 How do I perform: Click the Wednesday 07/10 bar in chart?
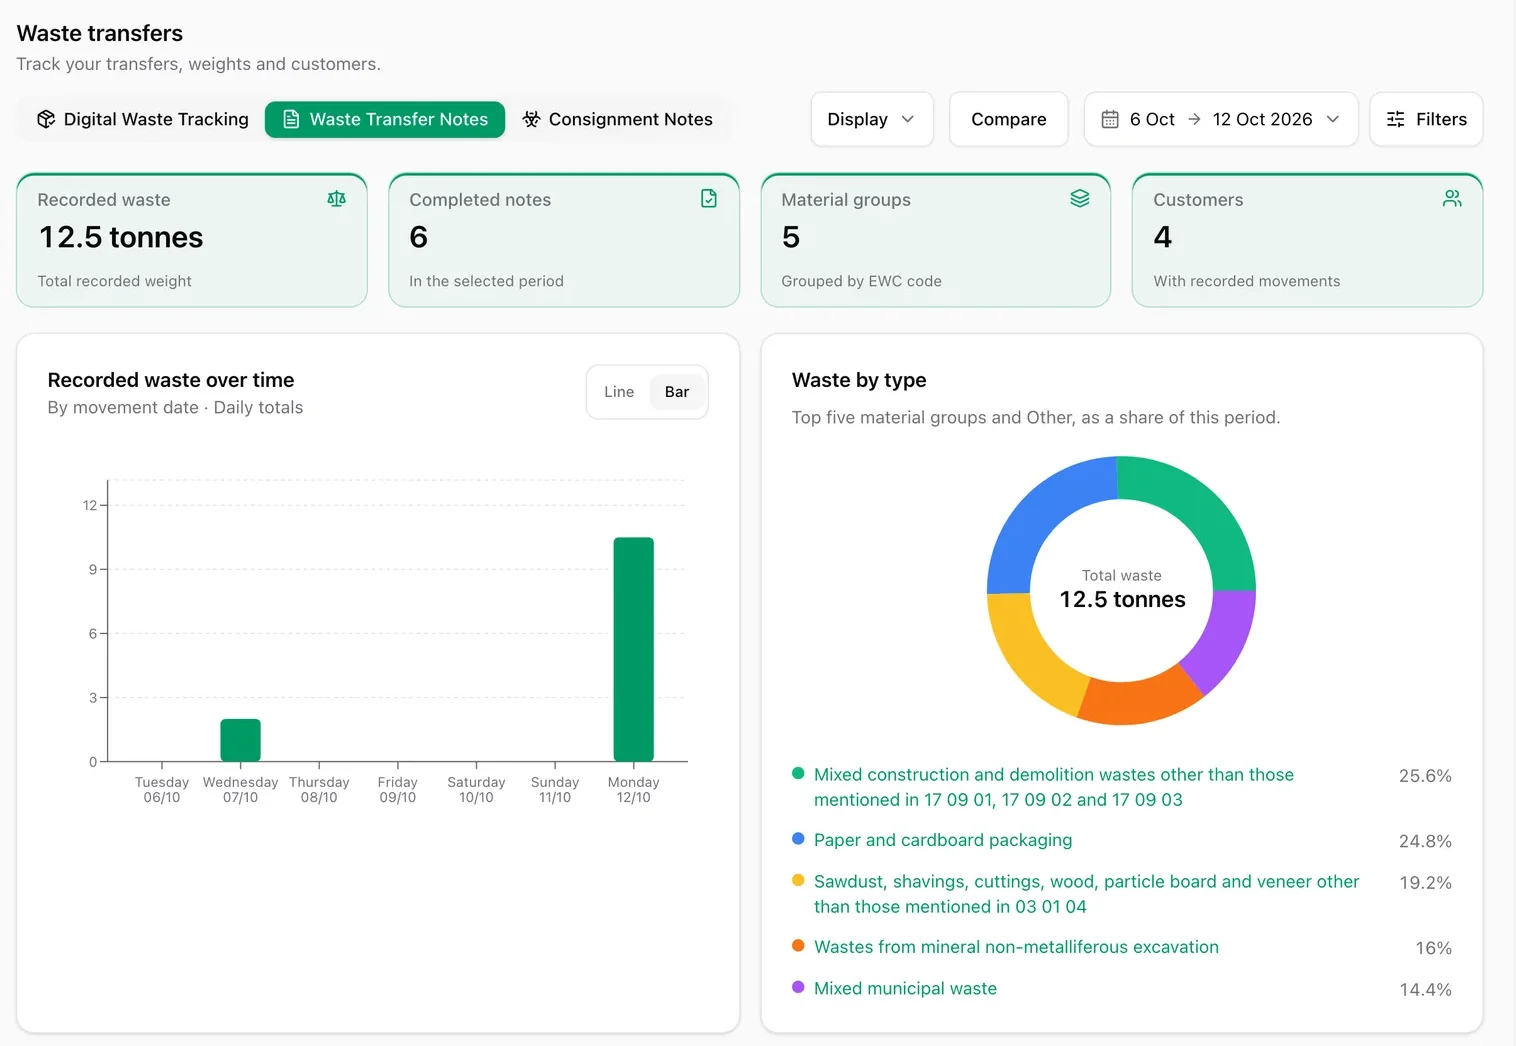pyautogui.click(x=240, y=740)
